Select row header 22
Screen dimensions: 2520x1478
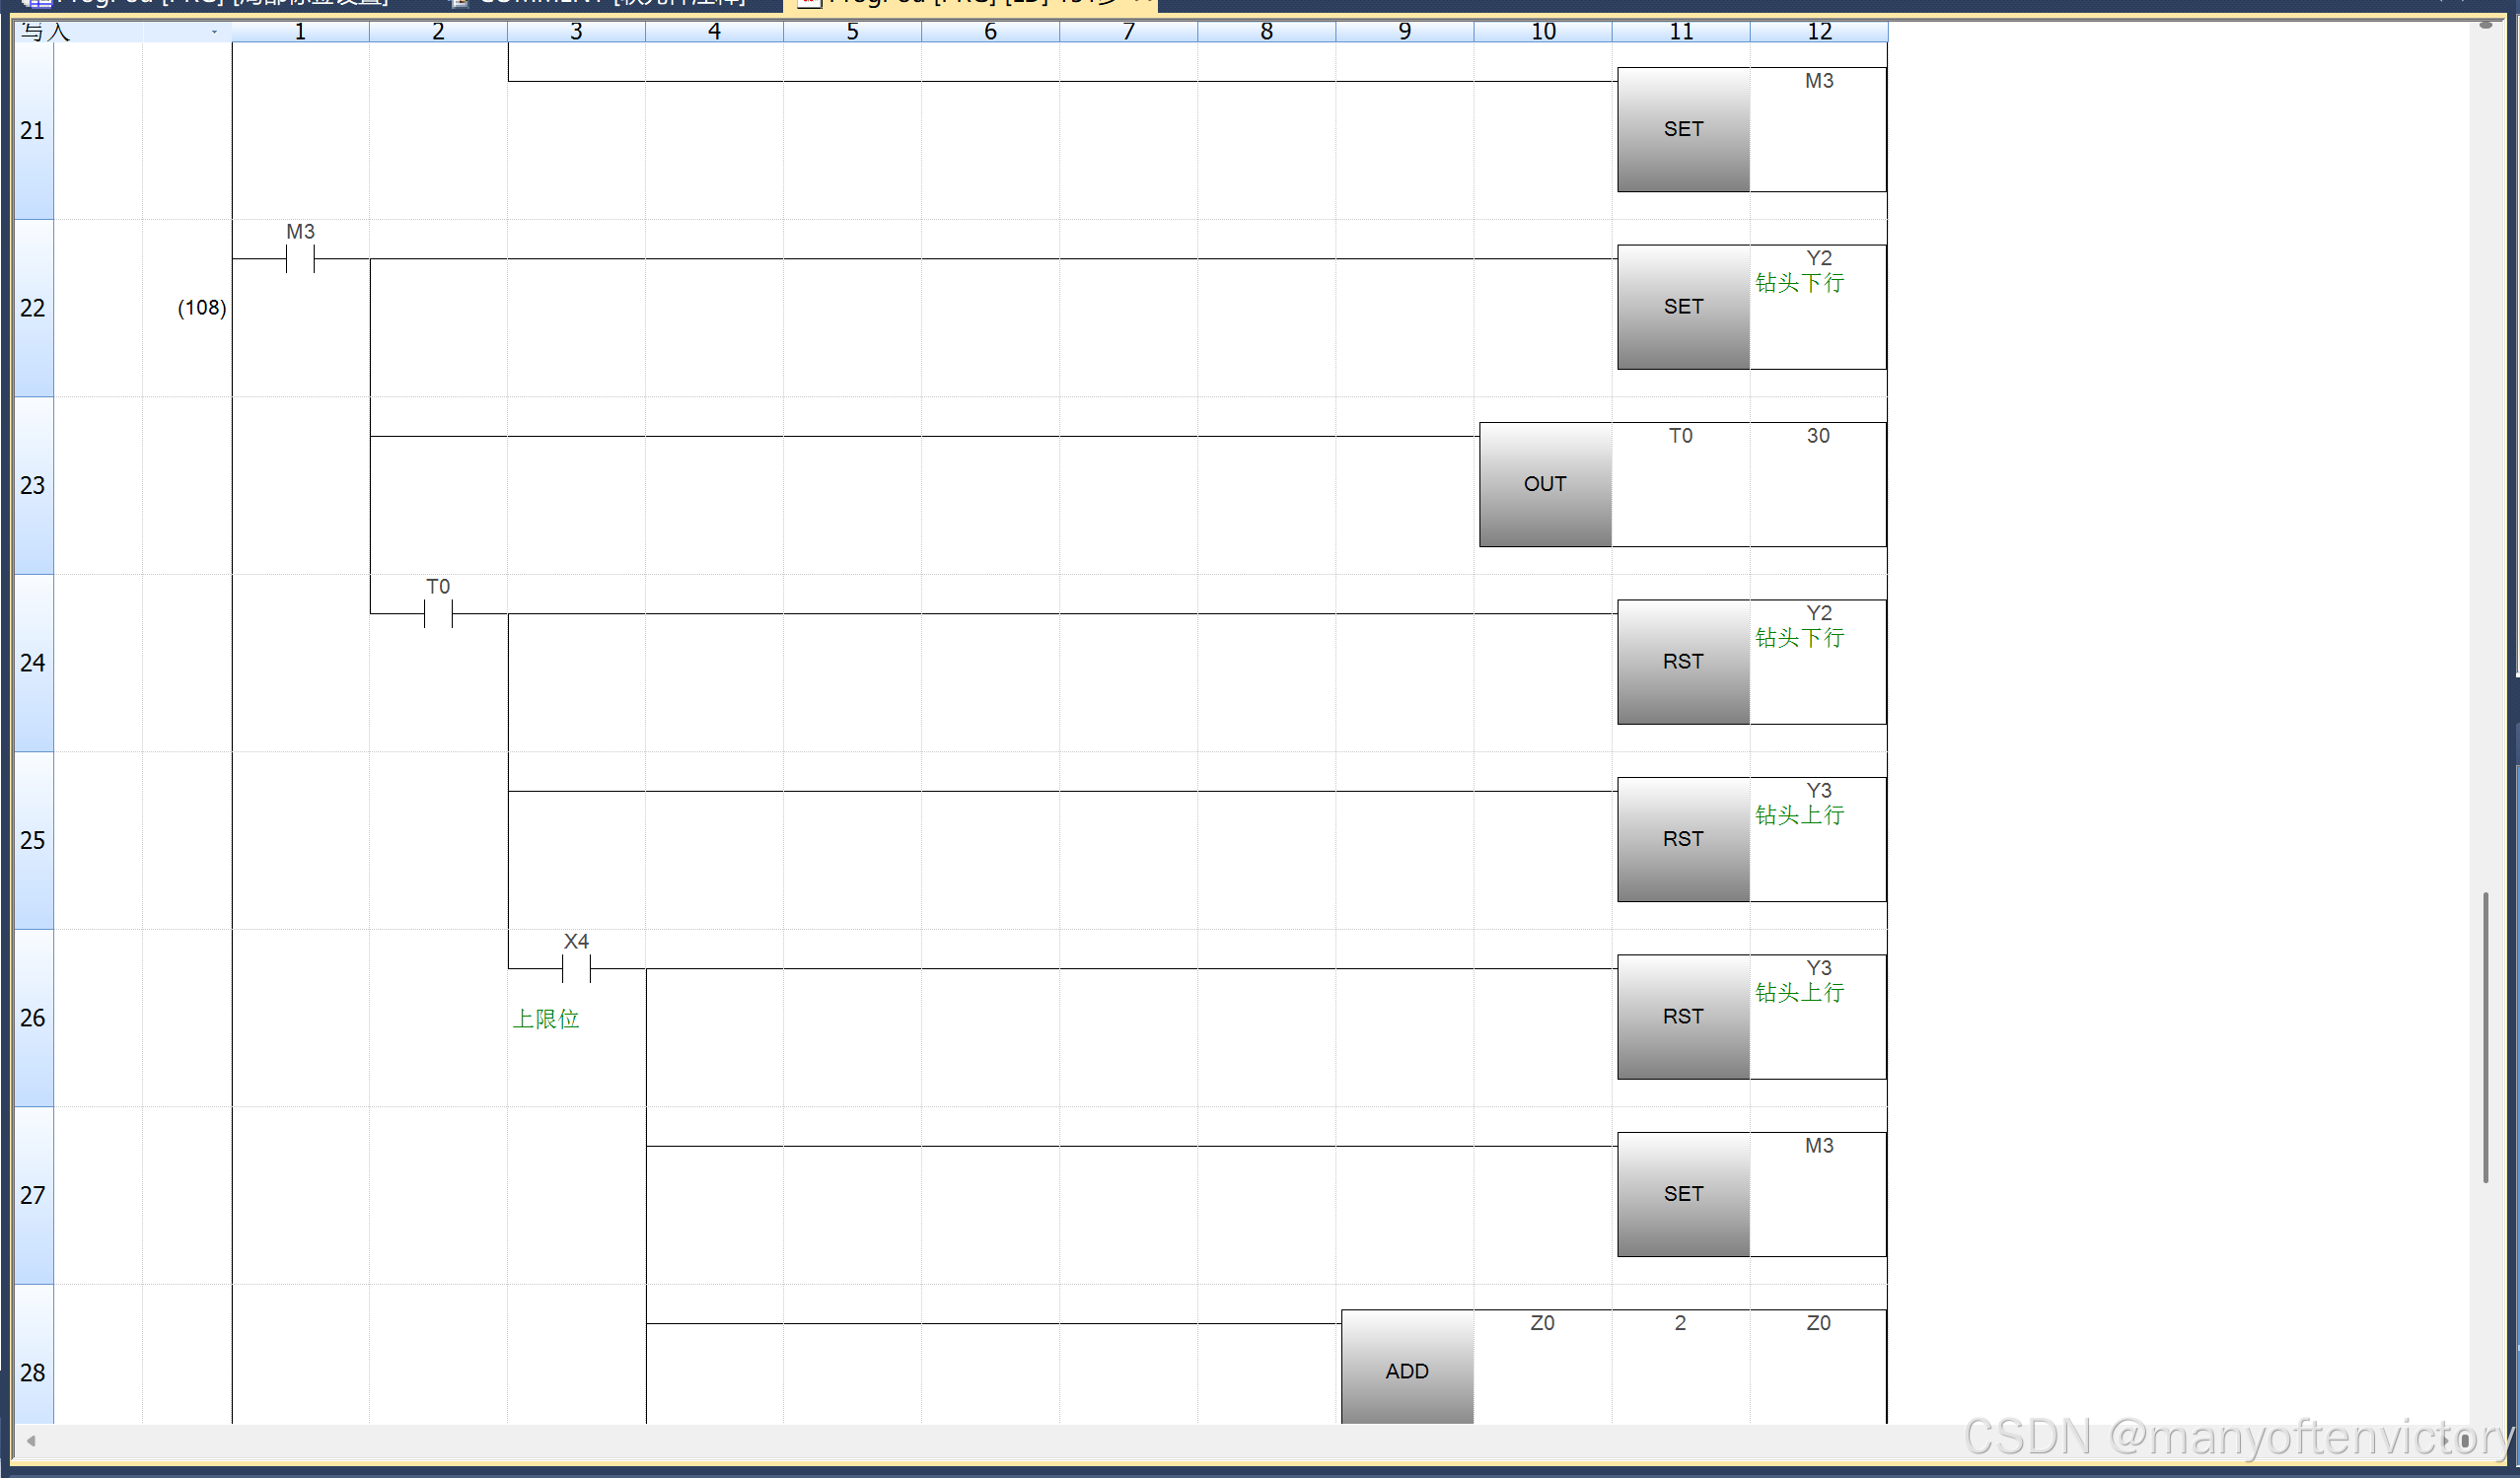[33, 308]
